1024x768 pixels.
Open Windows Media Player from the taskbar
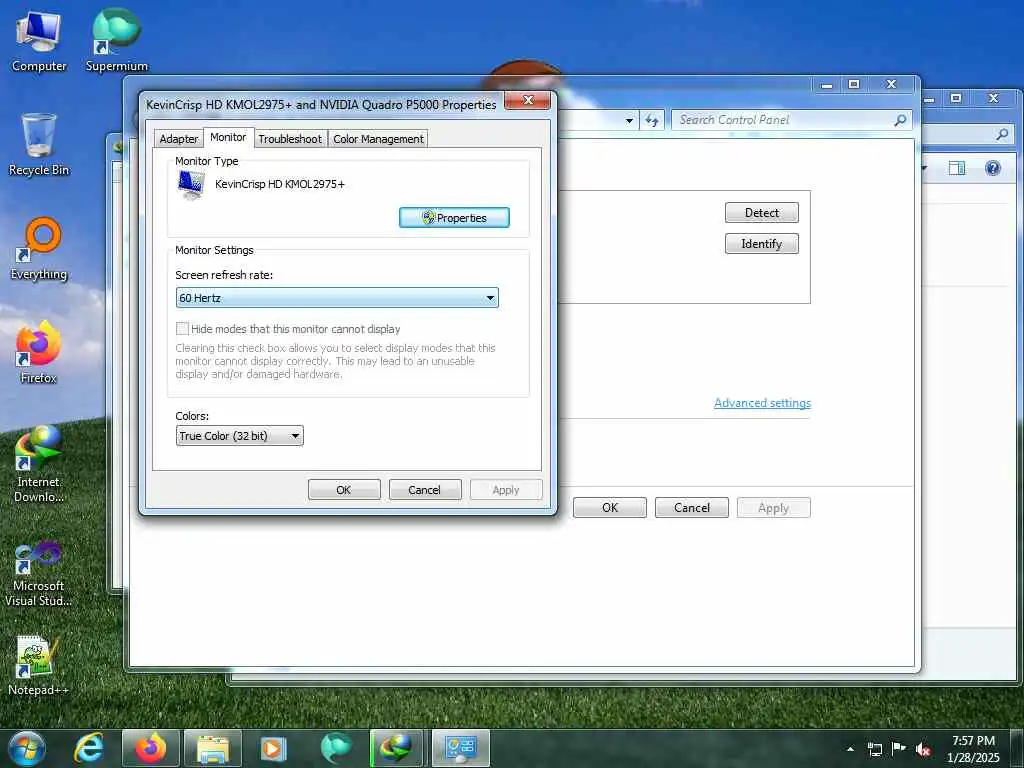274,748
